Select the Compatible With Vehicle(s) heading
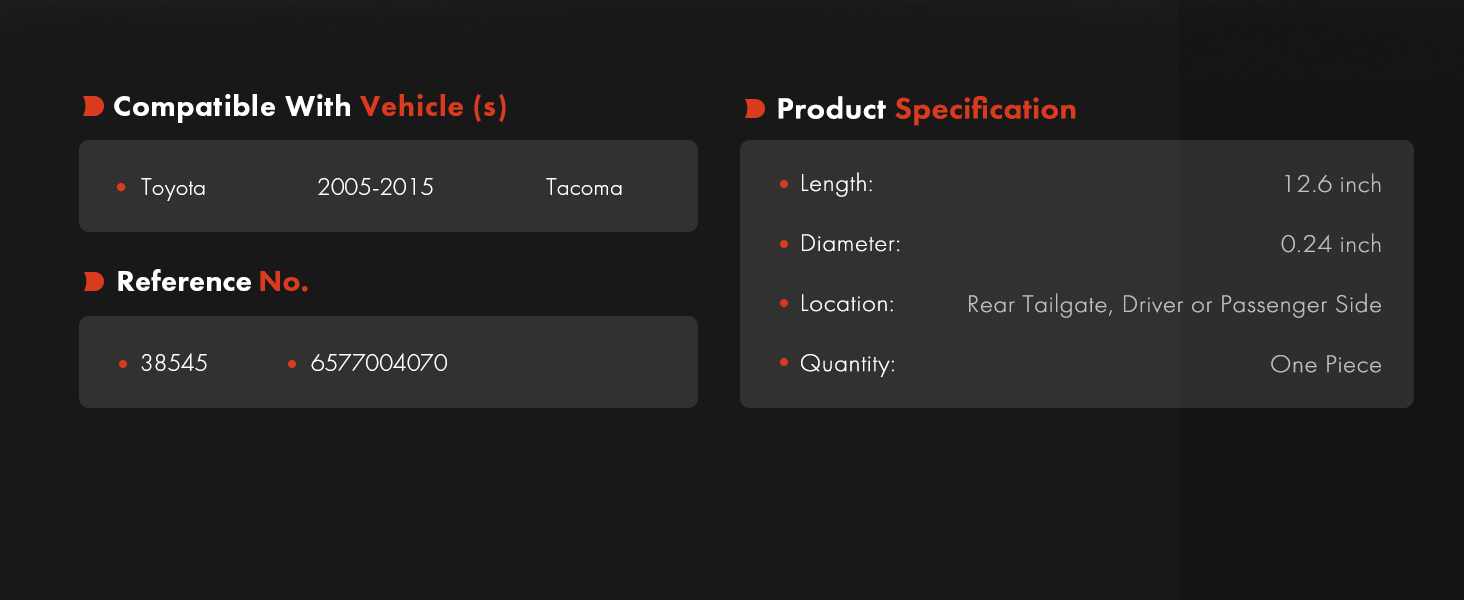This screenshot has width=1464, height=600. point(310,107)
